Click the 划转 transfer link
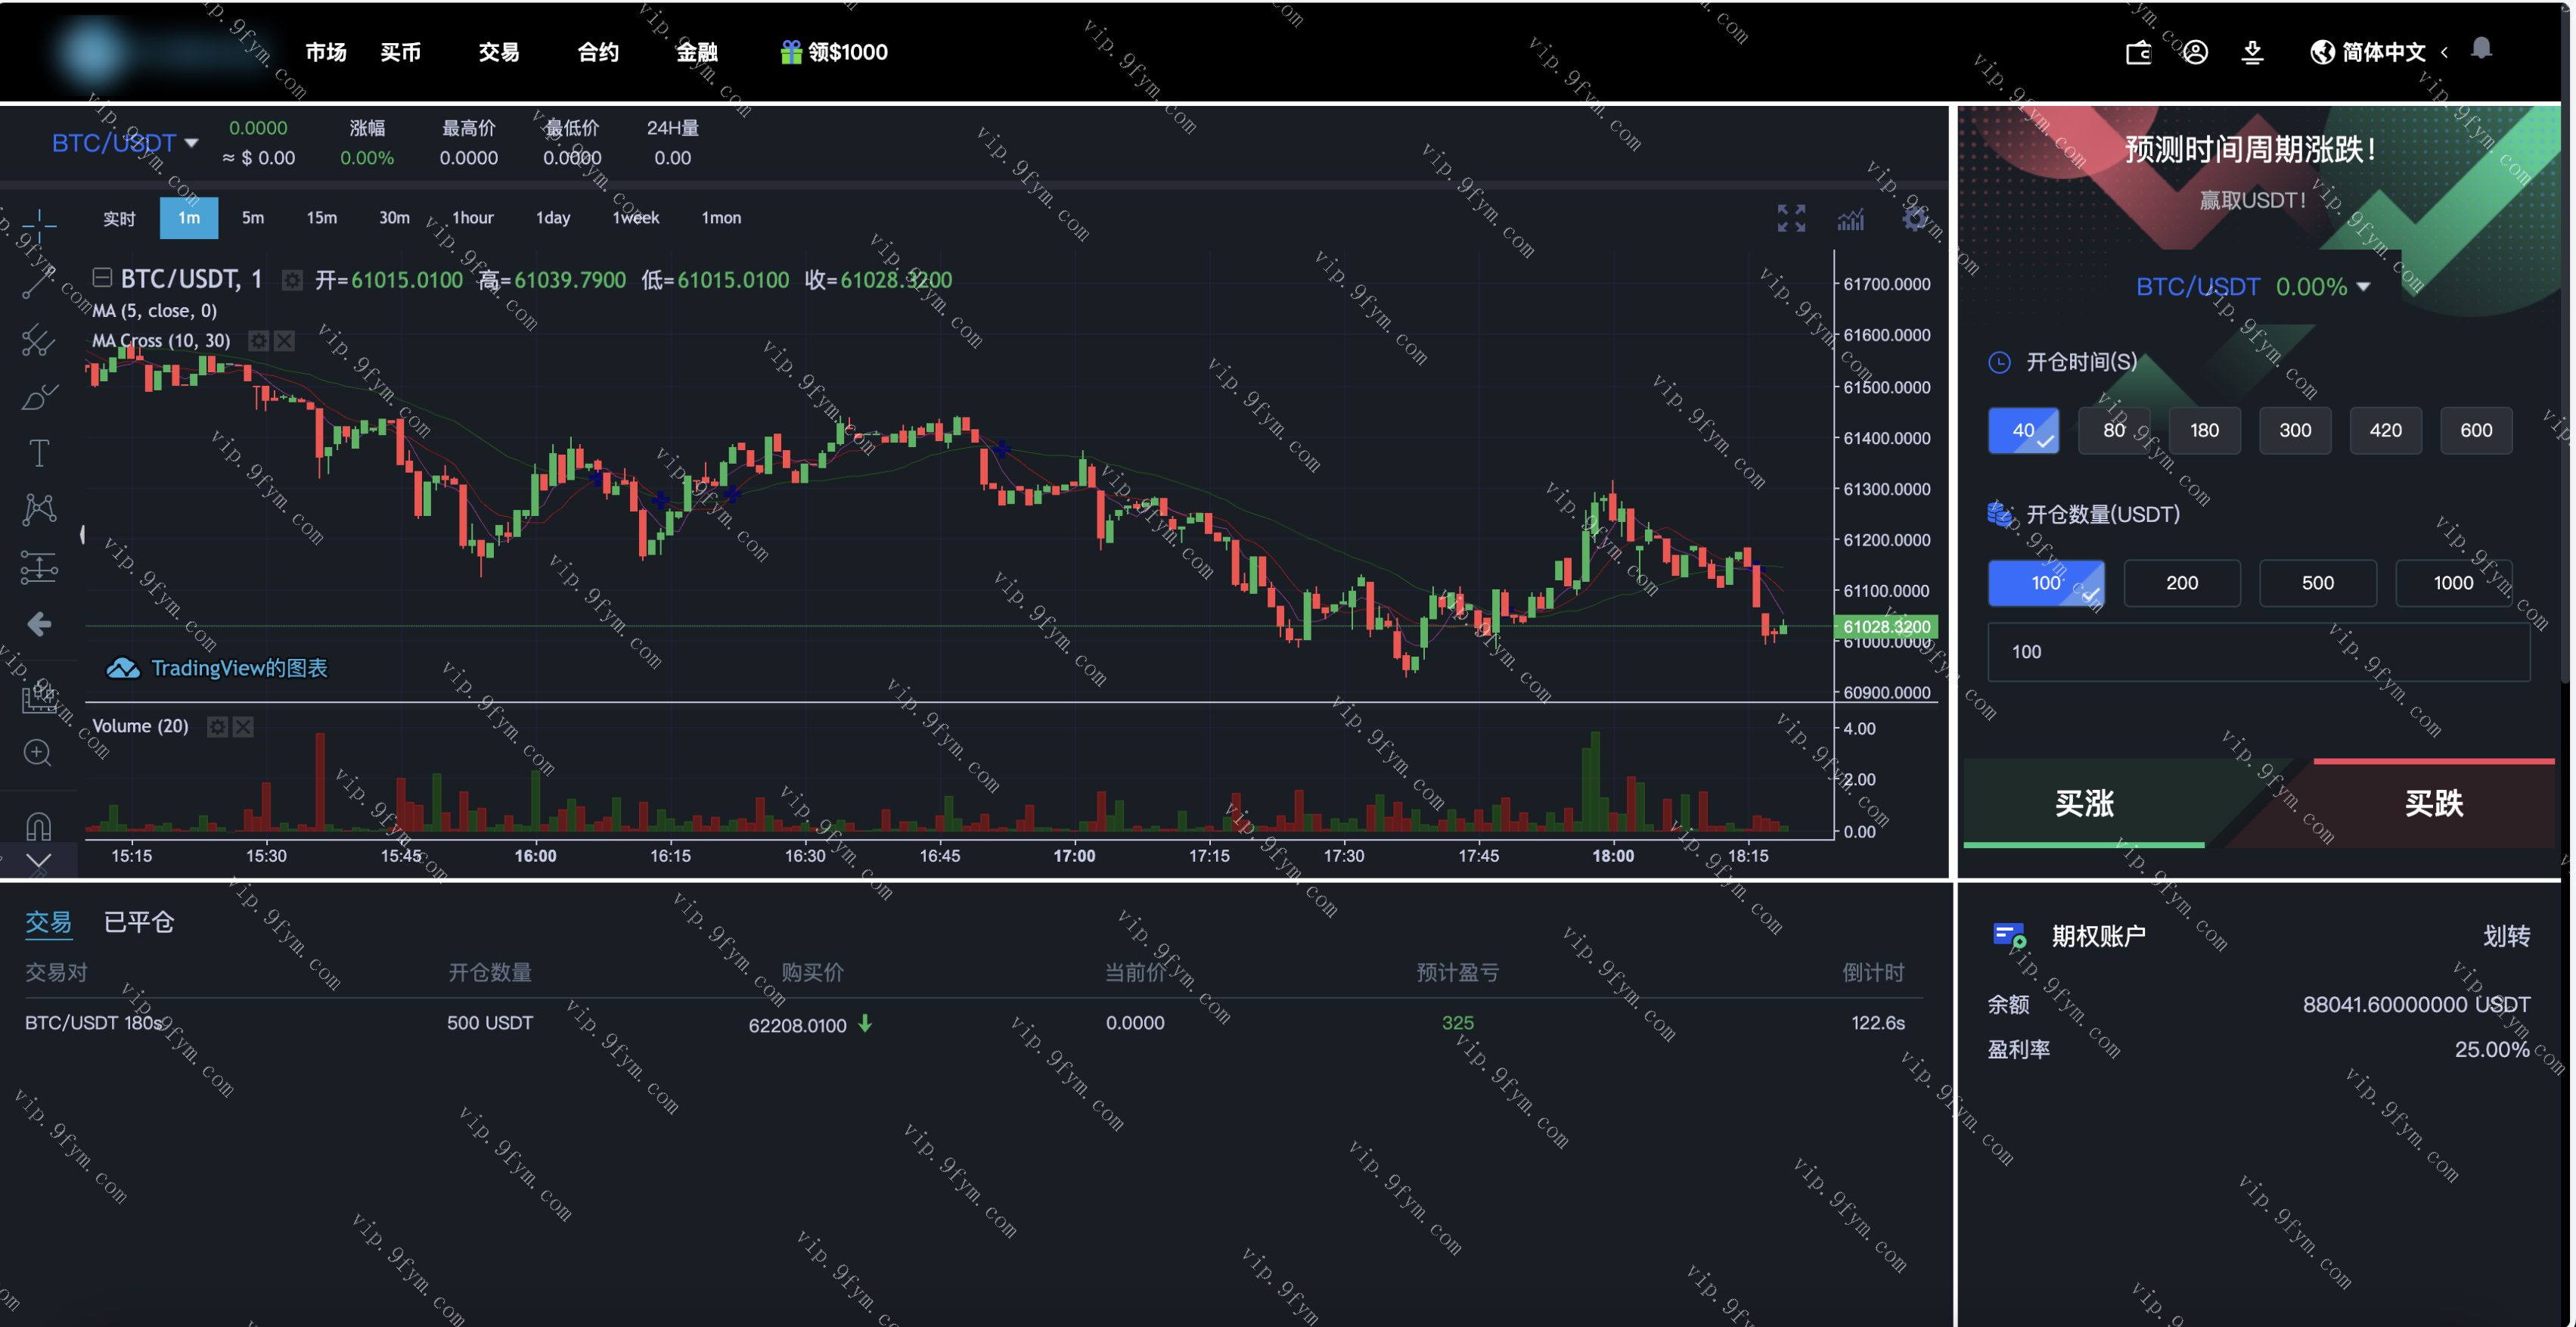 (x=2506, y=936)
